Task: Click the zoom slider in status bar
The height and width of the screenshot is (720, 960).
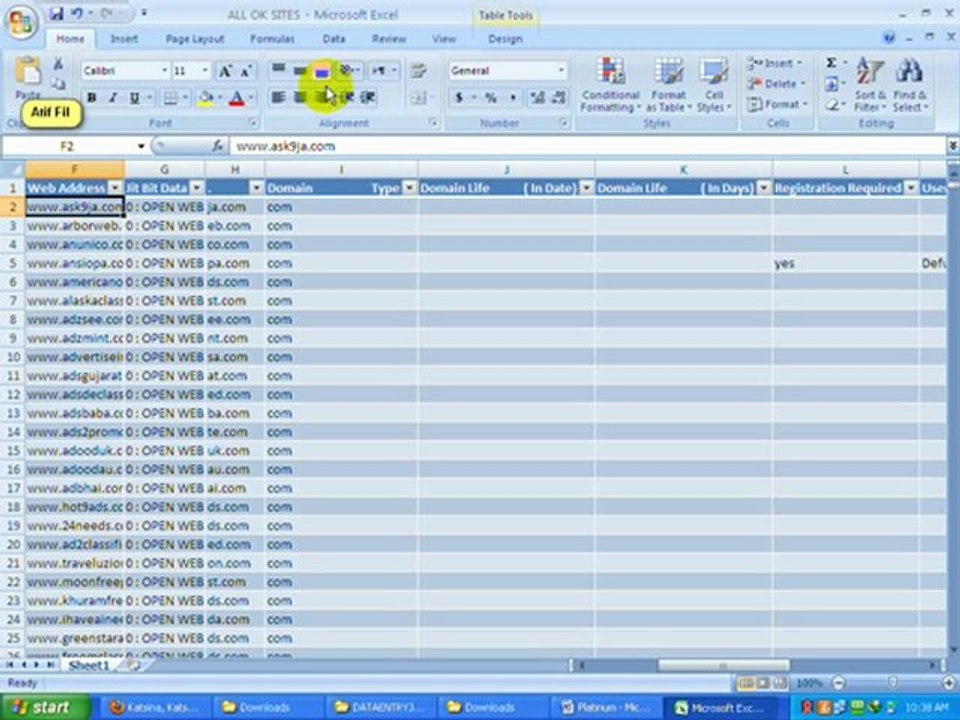Action: [893, 683]
